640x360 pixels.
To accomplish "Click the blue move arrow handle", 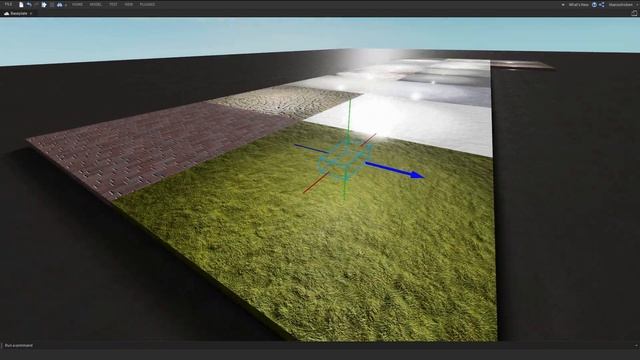I will (395, 170).
